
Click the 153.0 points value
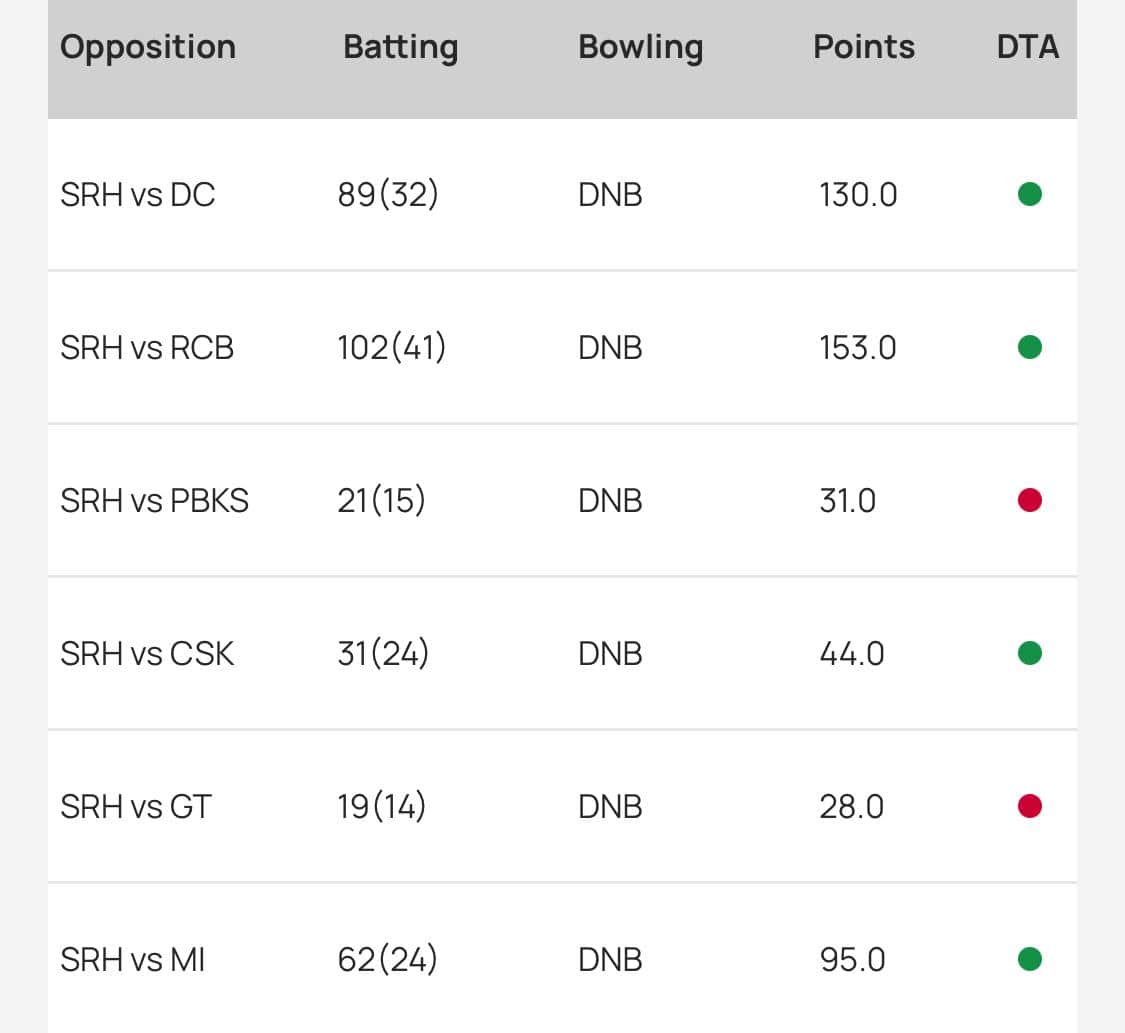[x=857, y=348]
